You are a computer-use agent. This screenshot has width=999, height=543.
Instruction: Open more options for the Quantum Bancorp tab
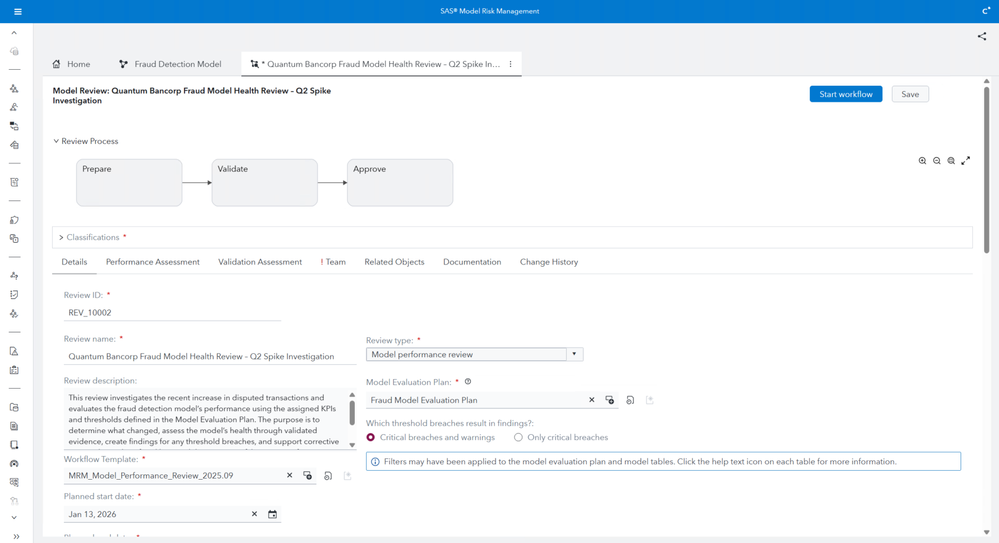pos(510,64)
